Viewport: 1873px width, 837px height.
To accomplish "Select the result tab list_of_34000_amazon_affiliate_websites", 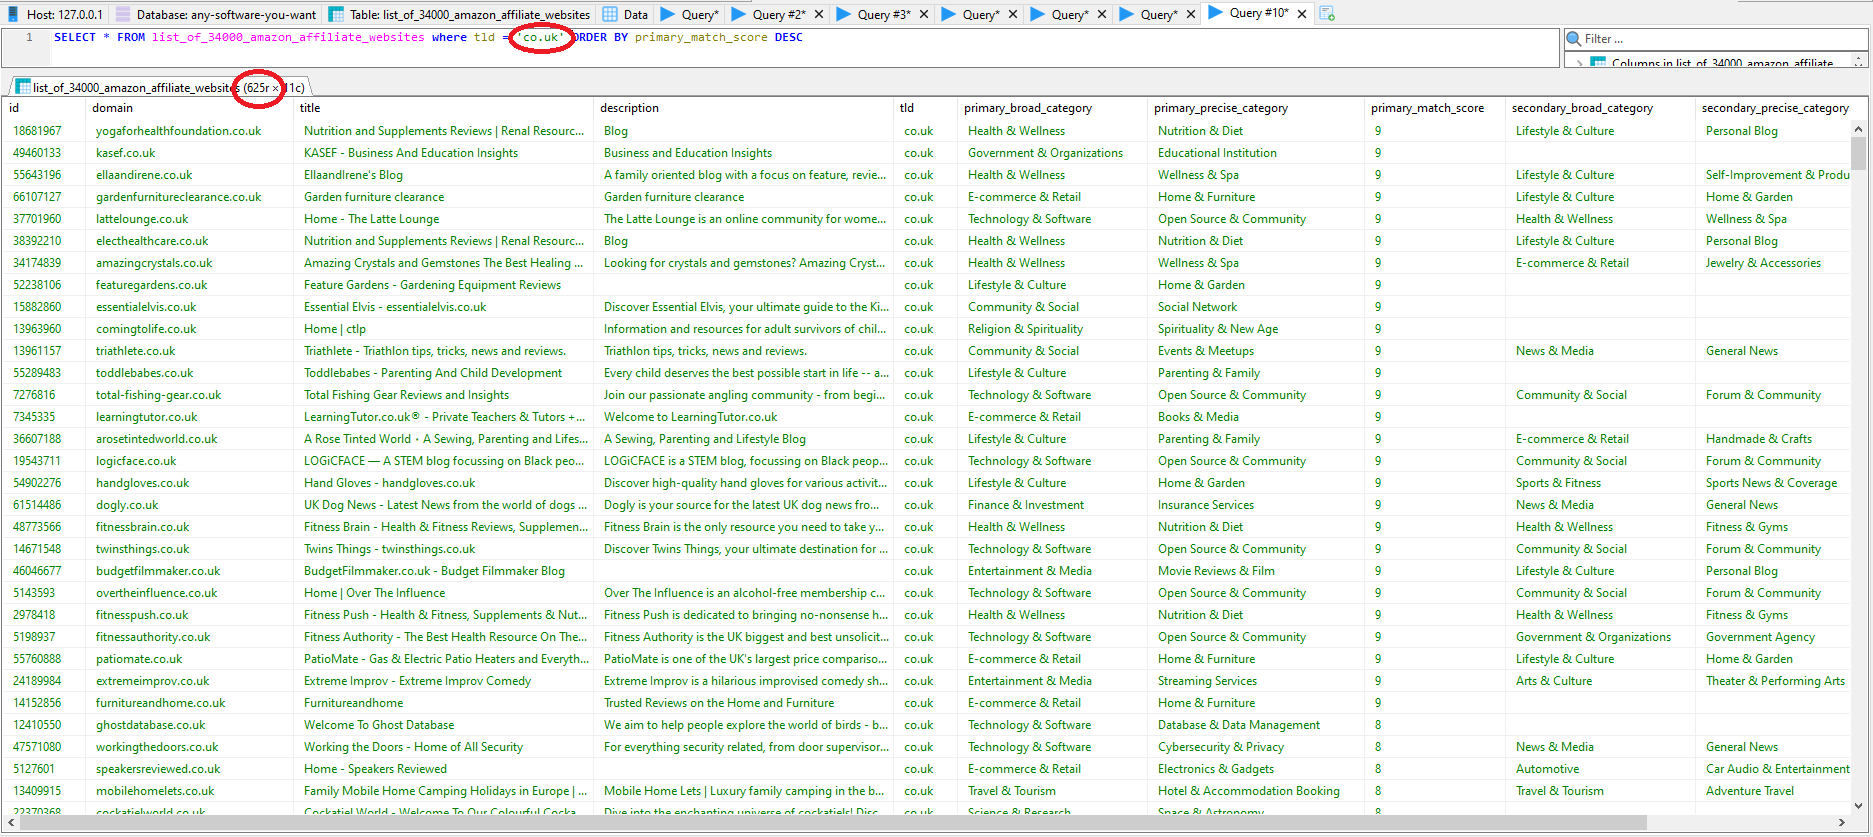I will [x=160, y=87].
